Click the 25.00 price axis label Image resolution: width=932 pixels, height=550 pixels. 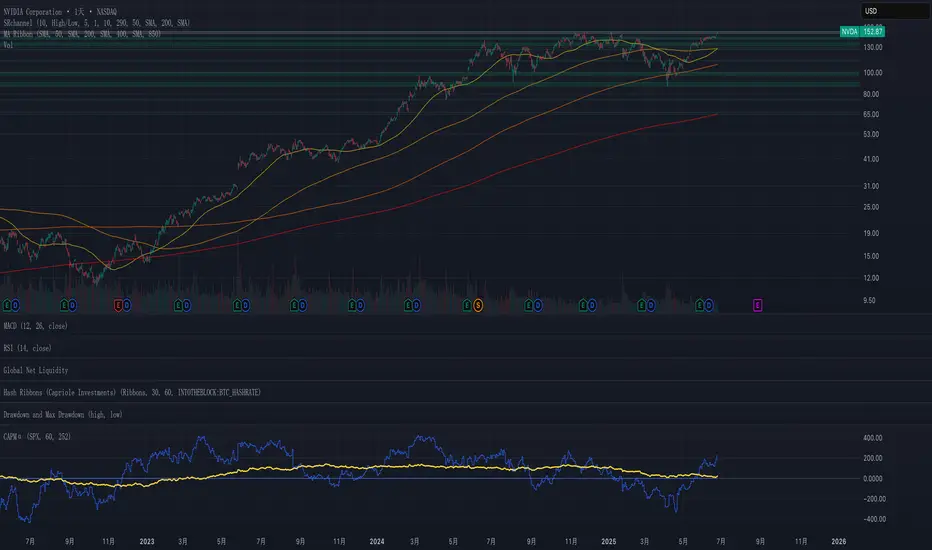pyautogui.click(x=871, y=207)
